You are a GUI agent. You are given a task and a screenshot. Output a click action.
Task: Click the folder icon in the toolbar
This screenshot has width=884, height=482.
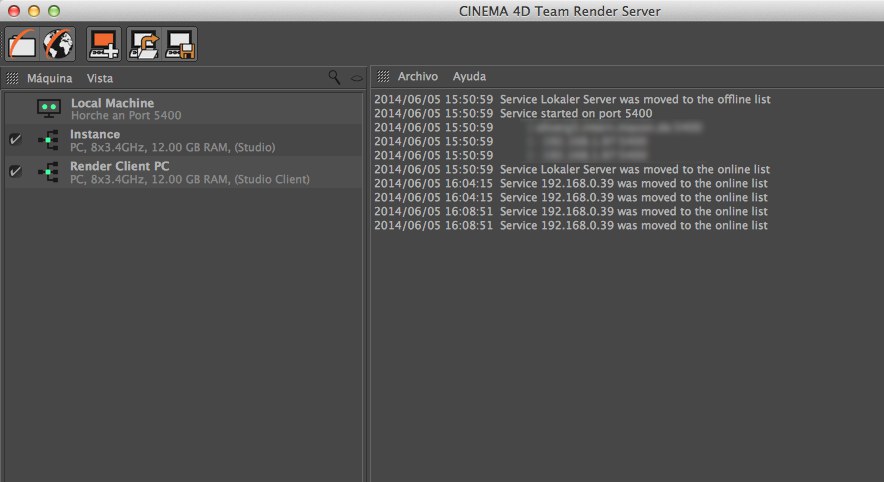(22, 44)
